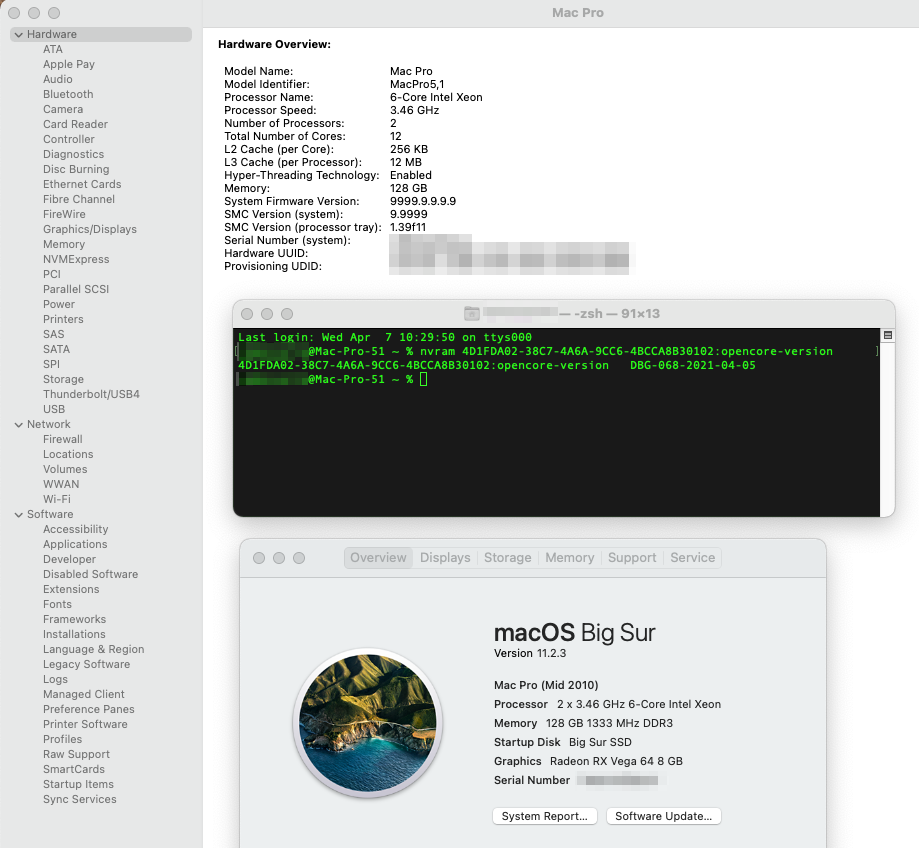The height and width of the screenshot is (848, 919).
Task: Select Language & Region in the sidebar
Action: pyautogui.click(x=93, y=649)
